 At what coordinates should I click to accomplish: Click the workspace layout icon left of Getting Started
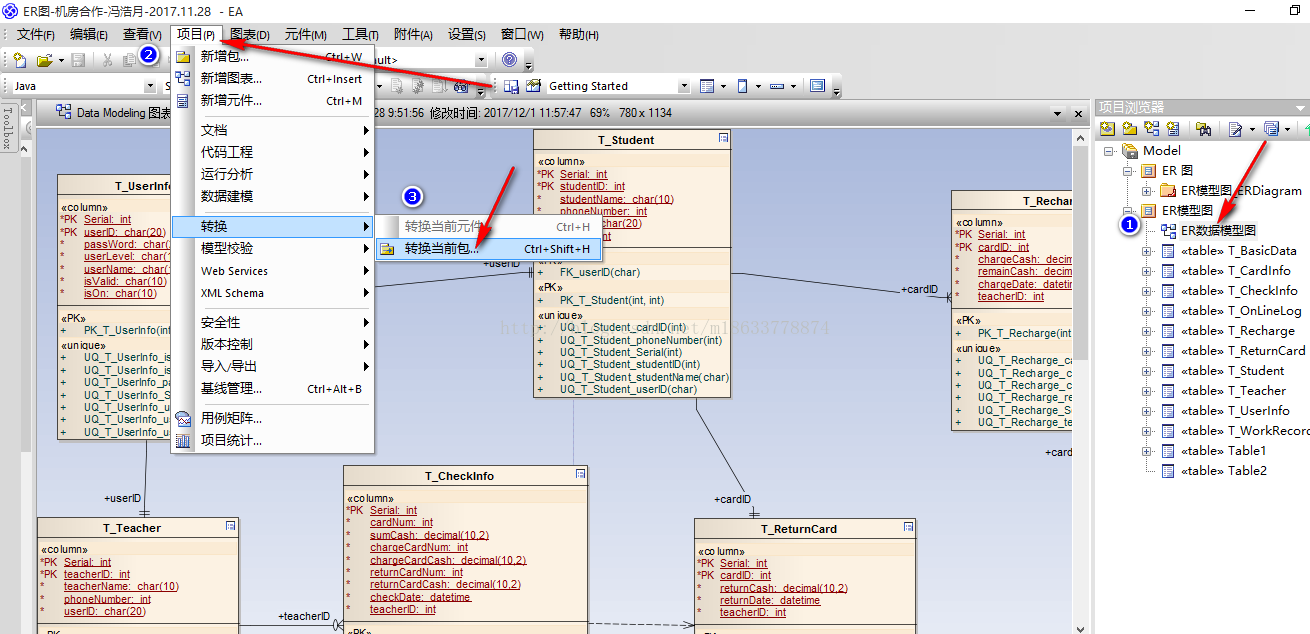(512, 86)
